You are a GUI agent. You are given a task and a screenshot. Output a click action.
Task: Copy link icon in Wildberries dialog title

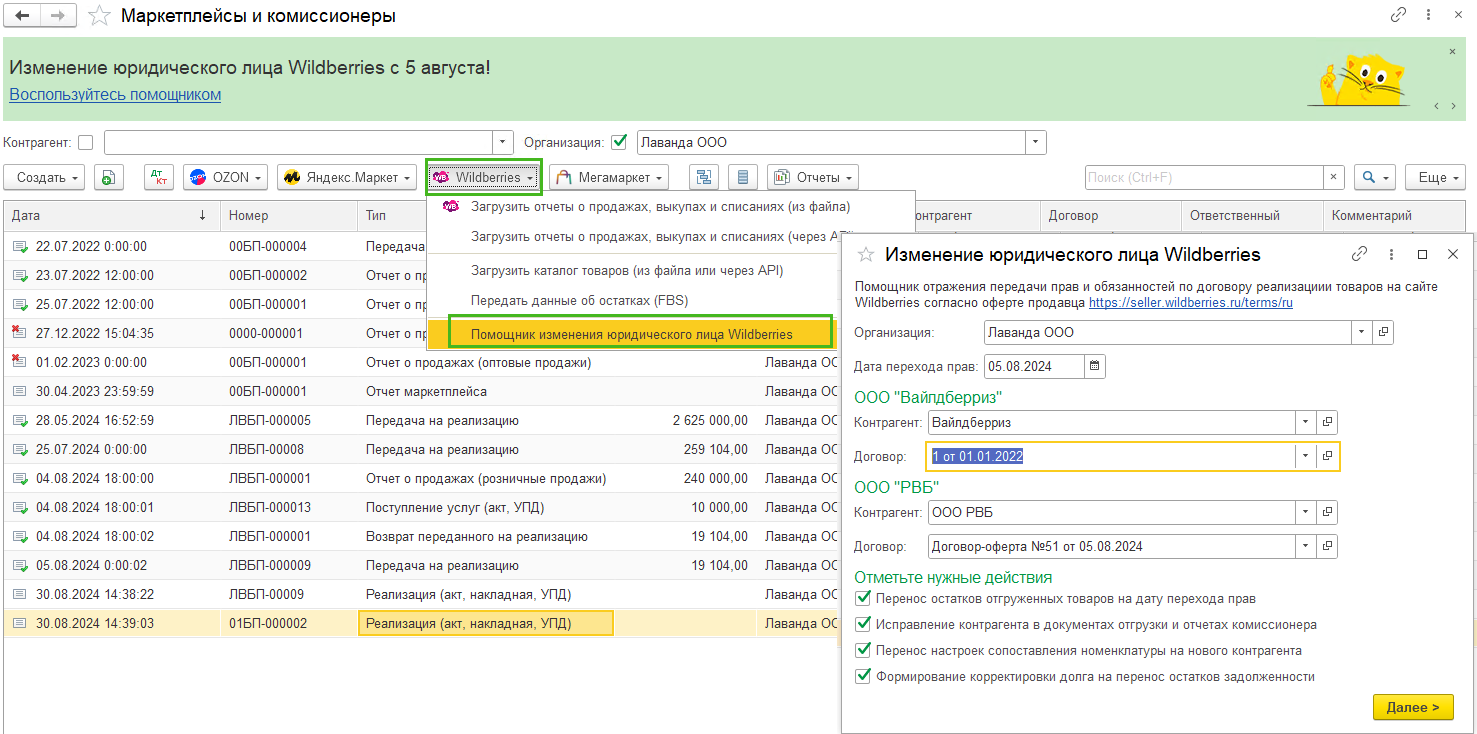point(1359,254)
